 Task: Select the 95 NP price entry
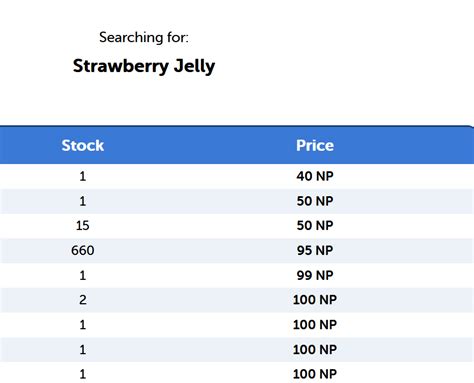315,250
